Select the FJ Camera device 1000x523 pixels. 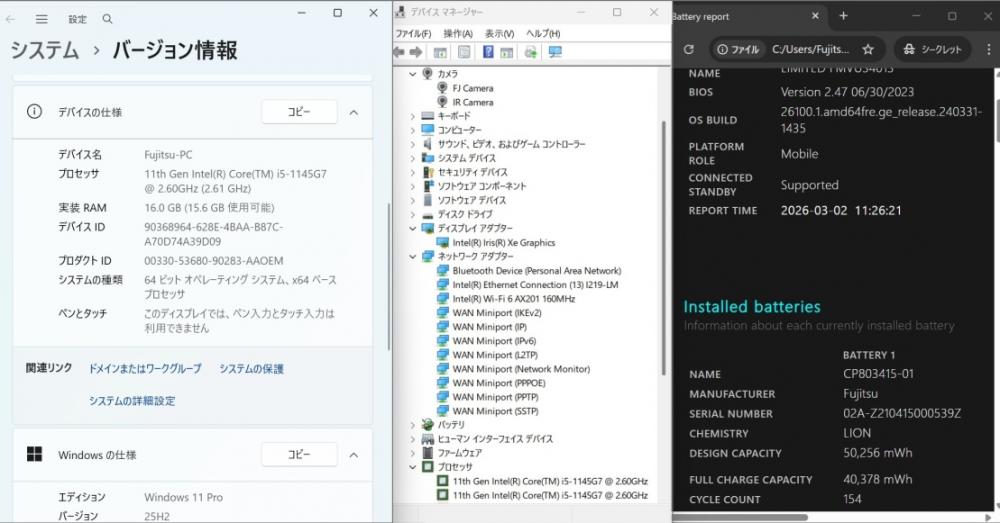click(x=473, y=88)
